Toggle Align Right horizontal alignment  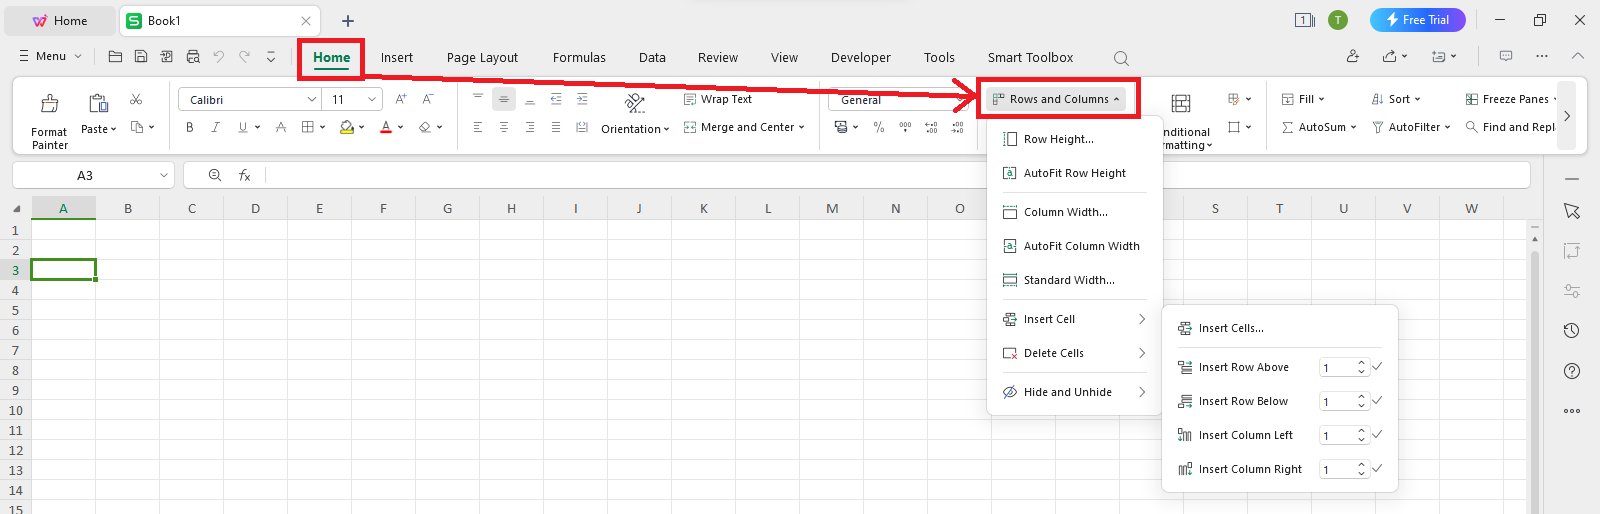coord(530,127)
